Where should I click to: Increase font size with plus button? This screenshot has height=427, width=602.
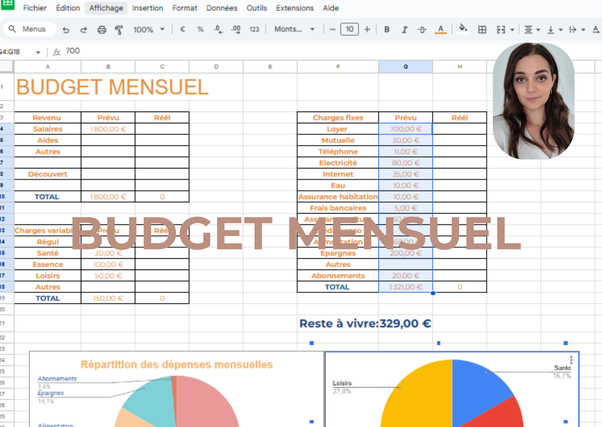click(367, 29)
